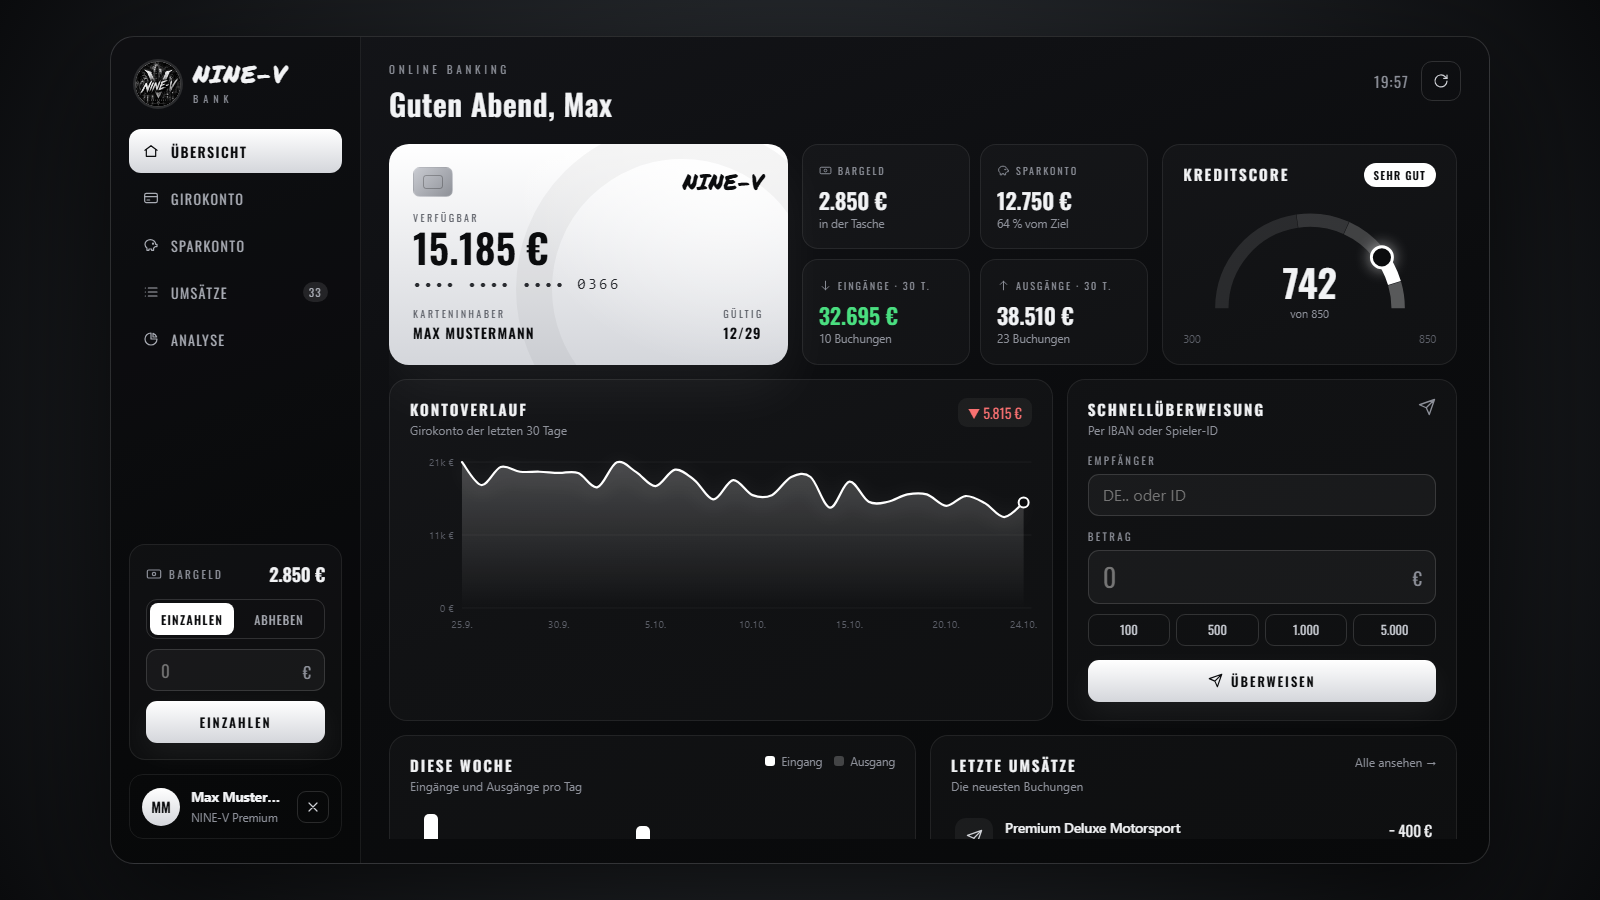Click the Eingänge down-arrow icon
Viewport: 1600px width, 900px height.
point(825,285)
